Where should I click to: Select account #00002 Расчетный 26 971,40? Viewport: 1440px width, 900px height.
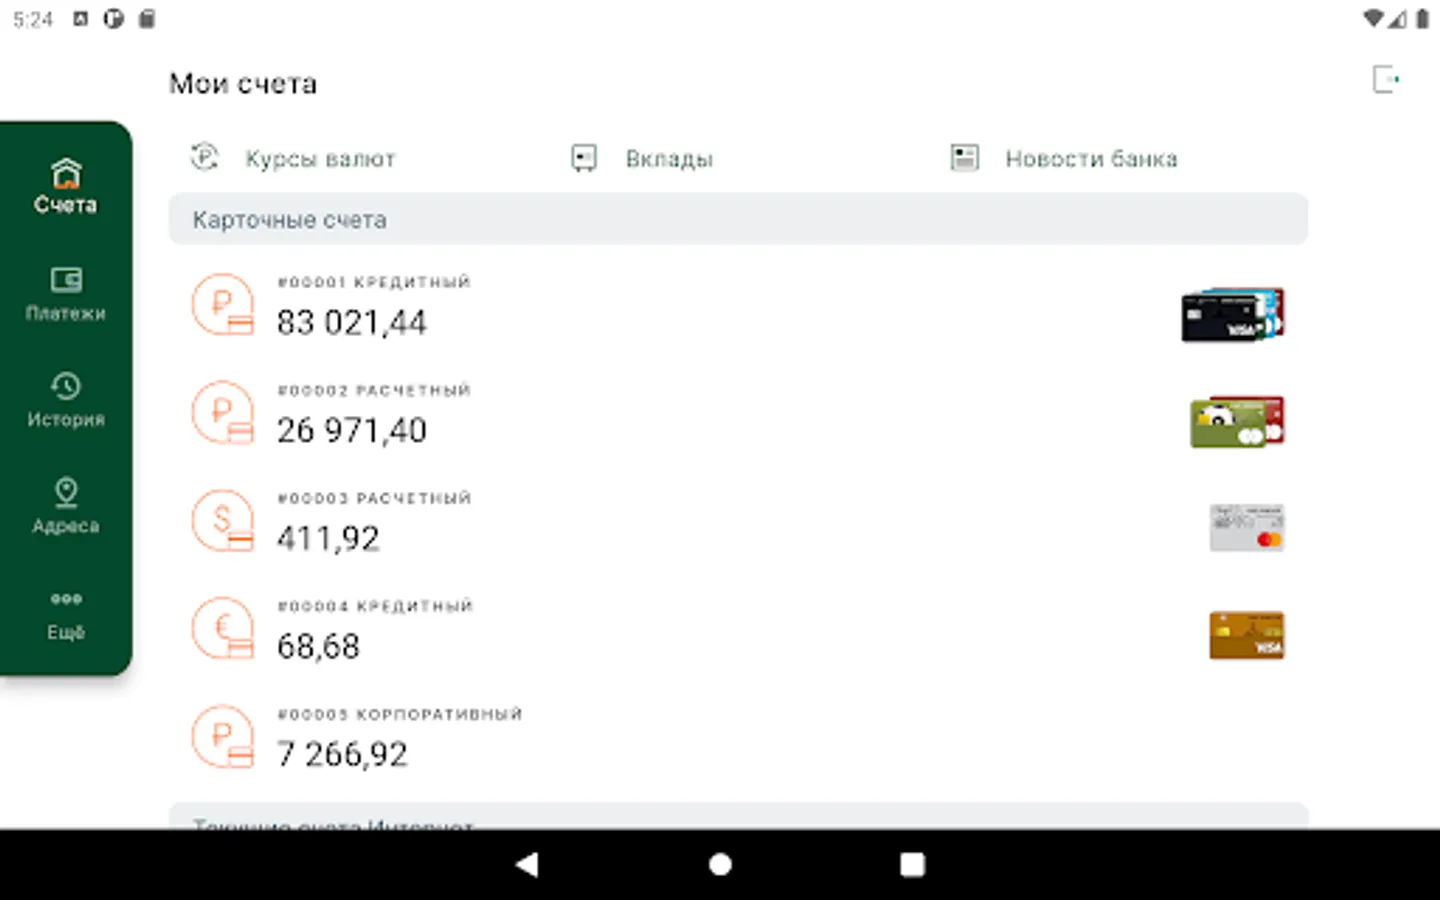tap(738, 416)
